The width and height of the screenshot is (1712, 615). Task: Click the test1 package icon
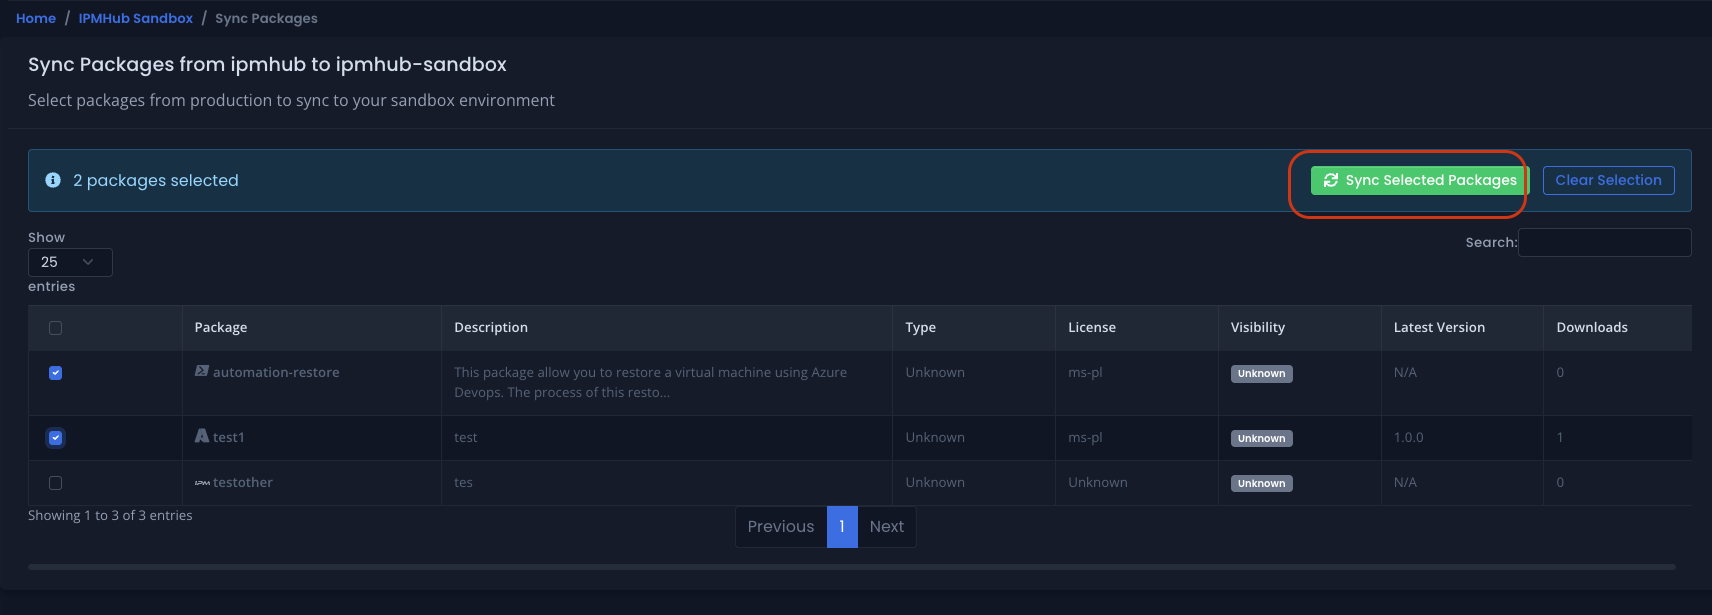pos(201,436)
